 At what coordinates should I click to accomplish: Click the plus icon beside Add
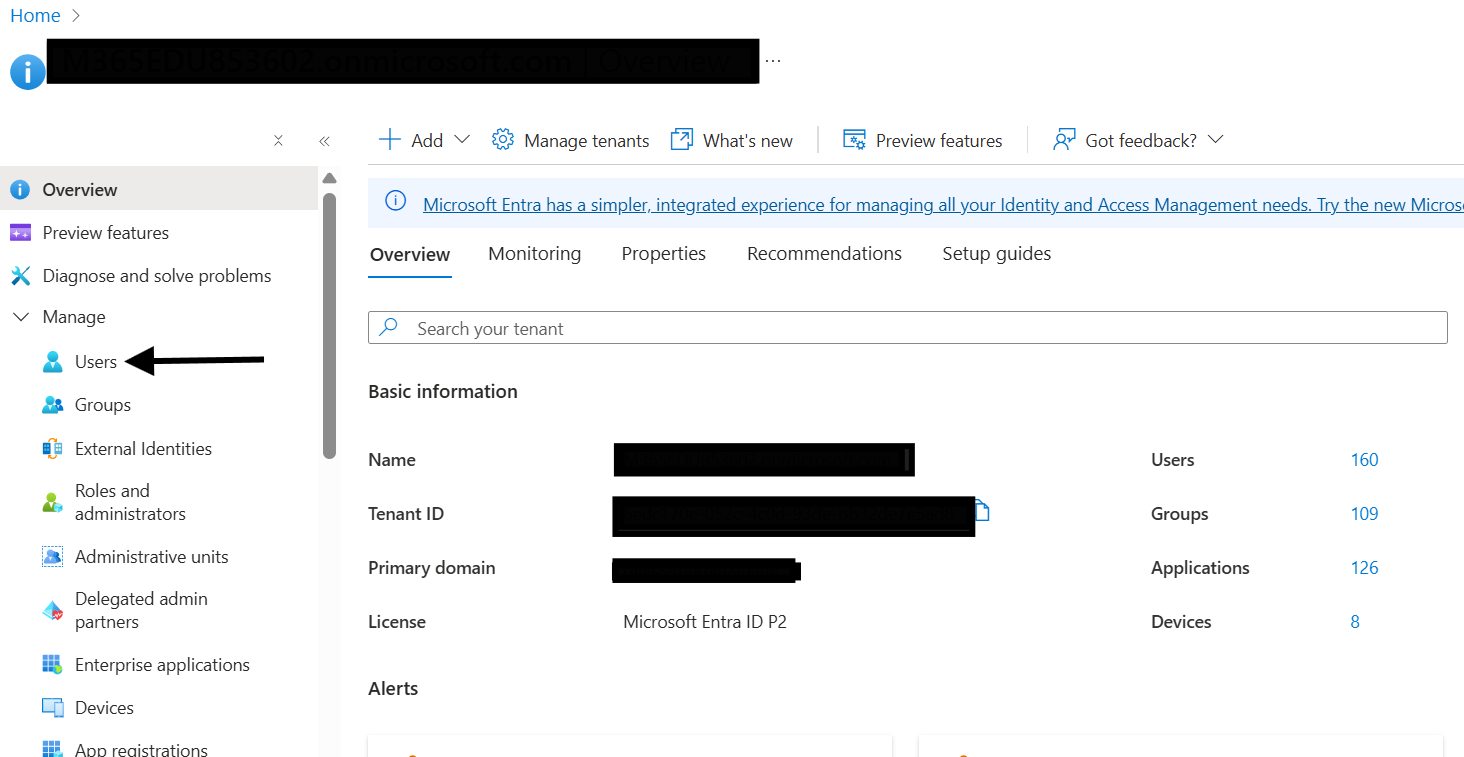point(390,140)
